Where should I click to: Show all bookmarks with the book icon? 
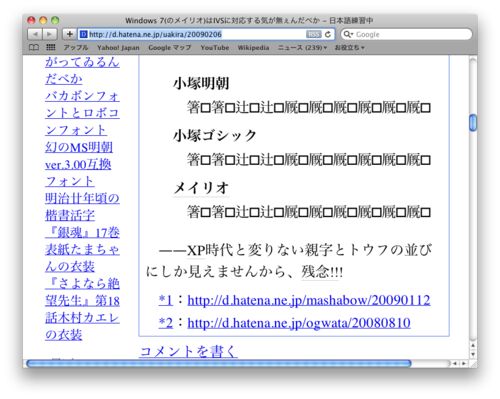[34, 48]
